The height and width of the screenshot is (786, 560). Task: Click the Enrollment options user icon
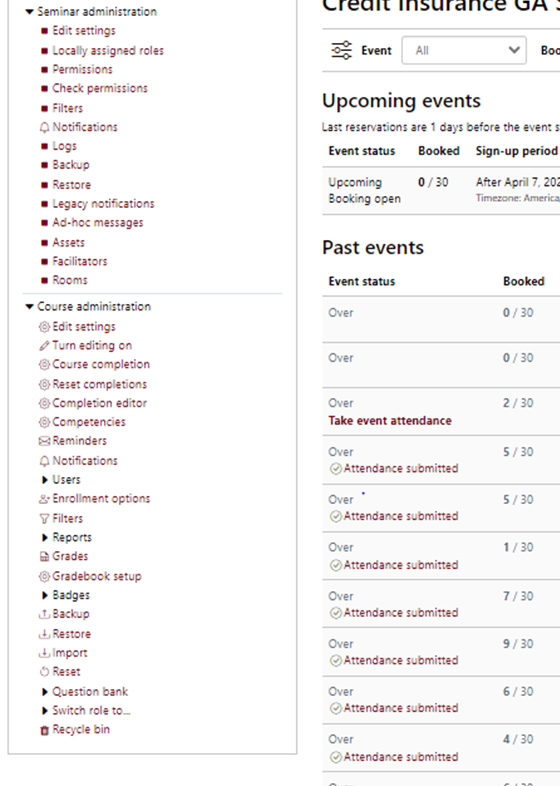pyautogui.click(x=45, y=499)
